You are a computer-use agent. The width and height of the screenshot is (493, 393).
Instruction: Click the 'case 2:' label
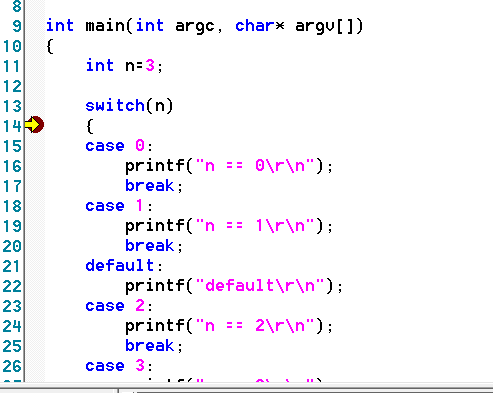pos(119,306)
